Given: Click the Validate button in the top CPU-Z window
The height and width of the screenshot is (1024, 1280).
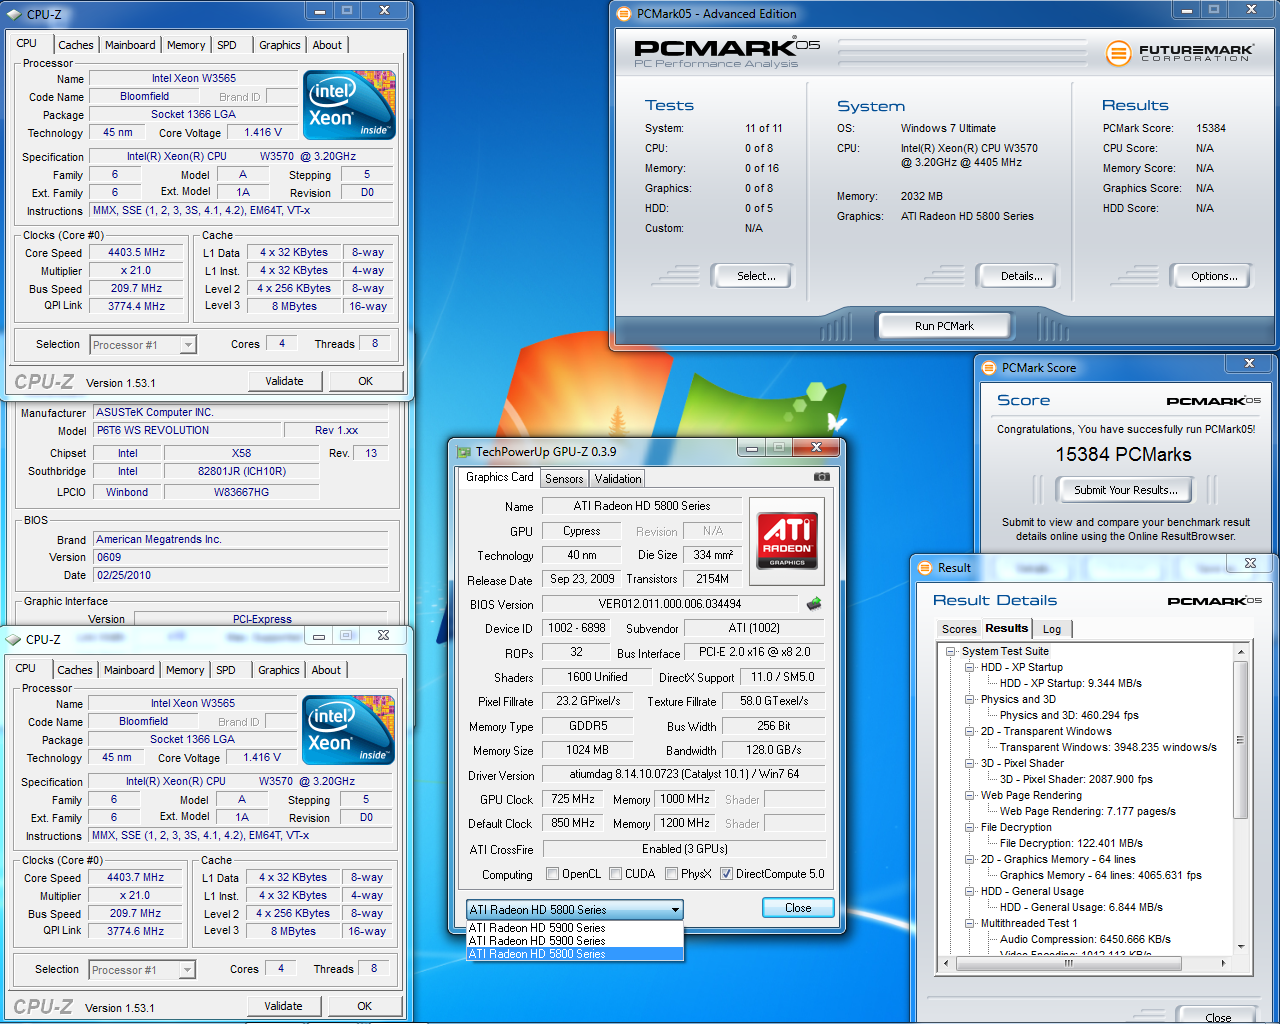Looking at the screenshot, I should [x=284, y=381].
